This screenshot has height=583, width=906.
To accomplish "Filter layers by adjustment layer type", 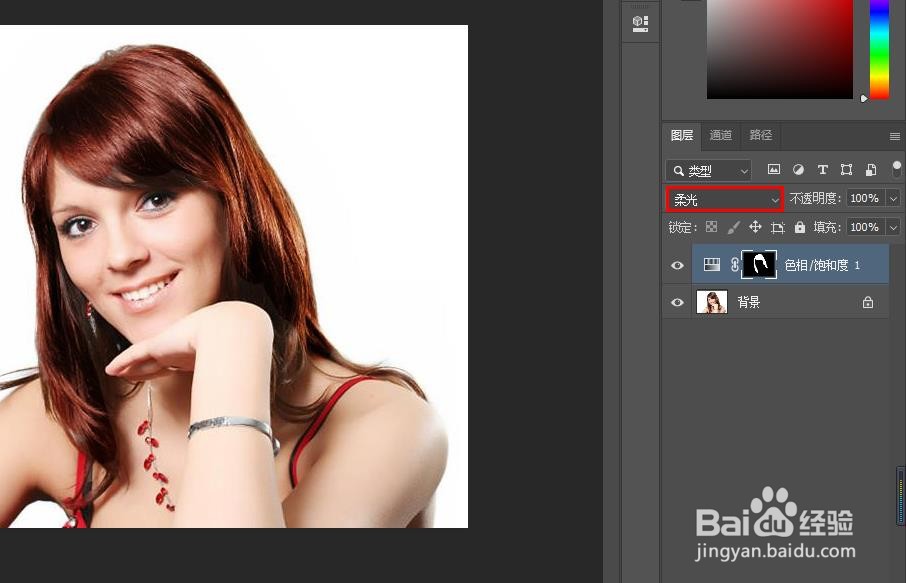I will 798,169.
